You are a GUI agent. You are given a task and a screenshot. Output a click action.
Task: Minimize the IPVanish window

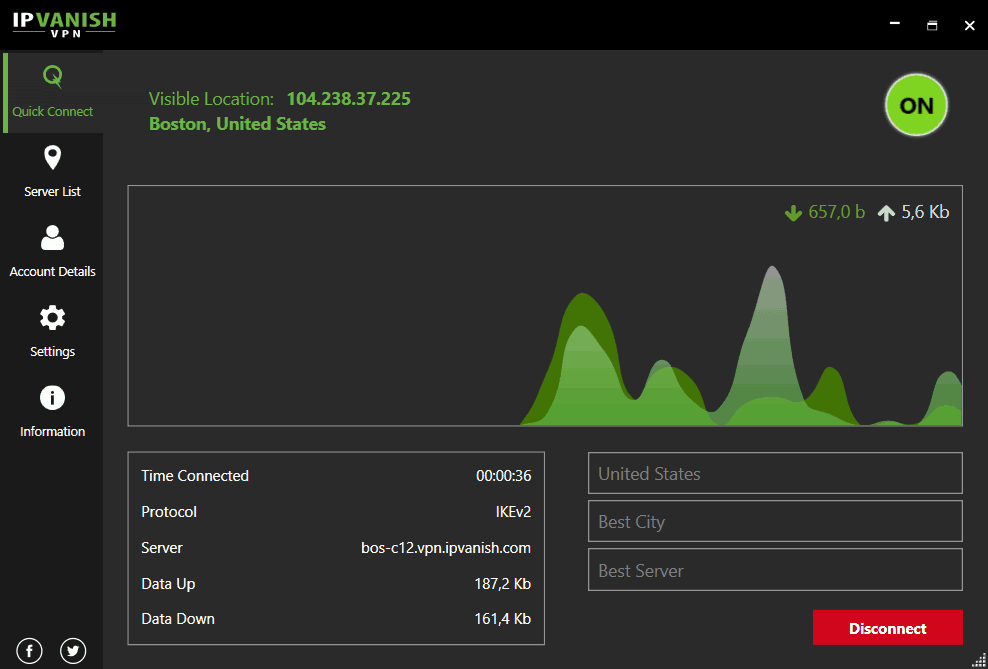(x=895, y=25)
